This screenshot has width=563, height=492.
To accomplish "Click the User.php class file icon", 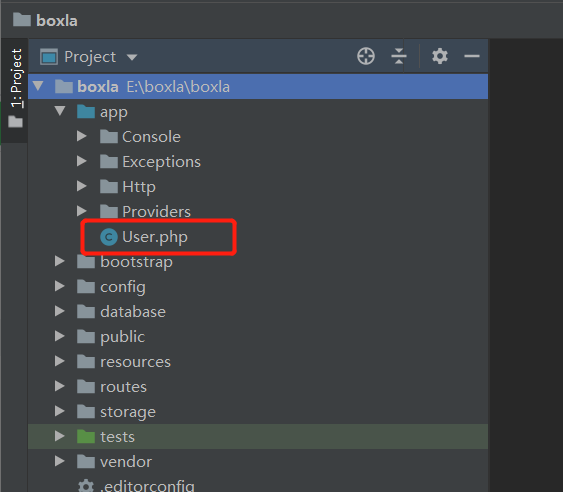I will tap(109, 237).
